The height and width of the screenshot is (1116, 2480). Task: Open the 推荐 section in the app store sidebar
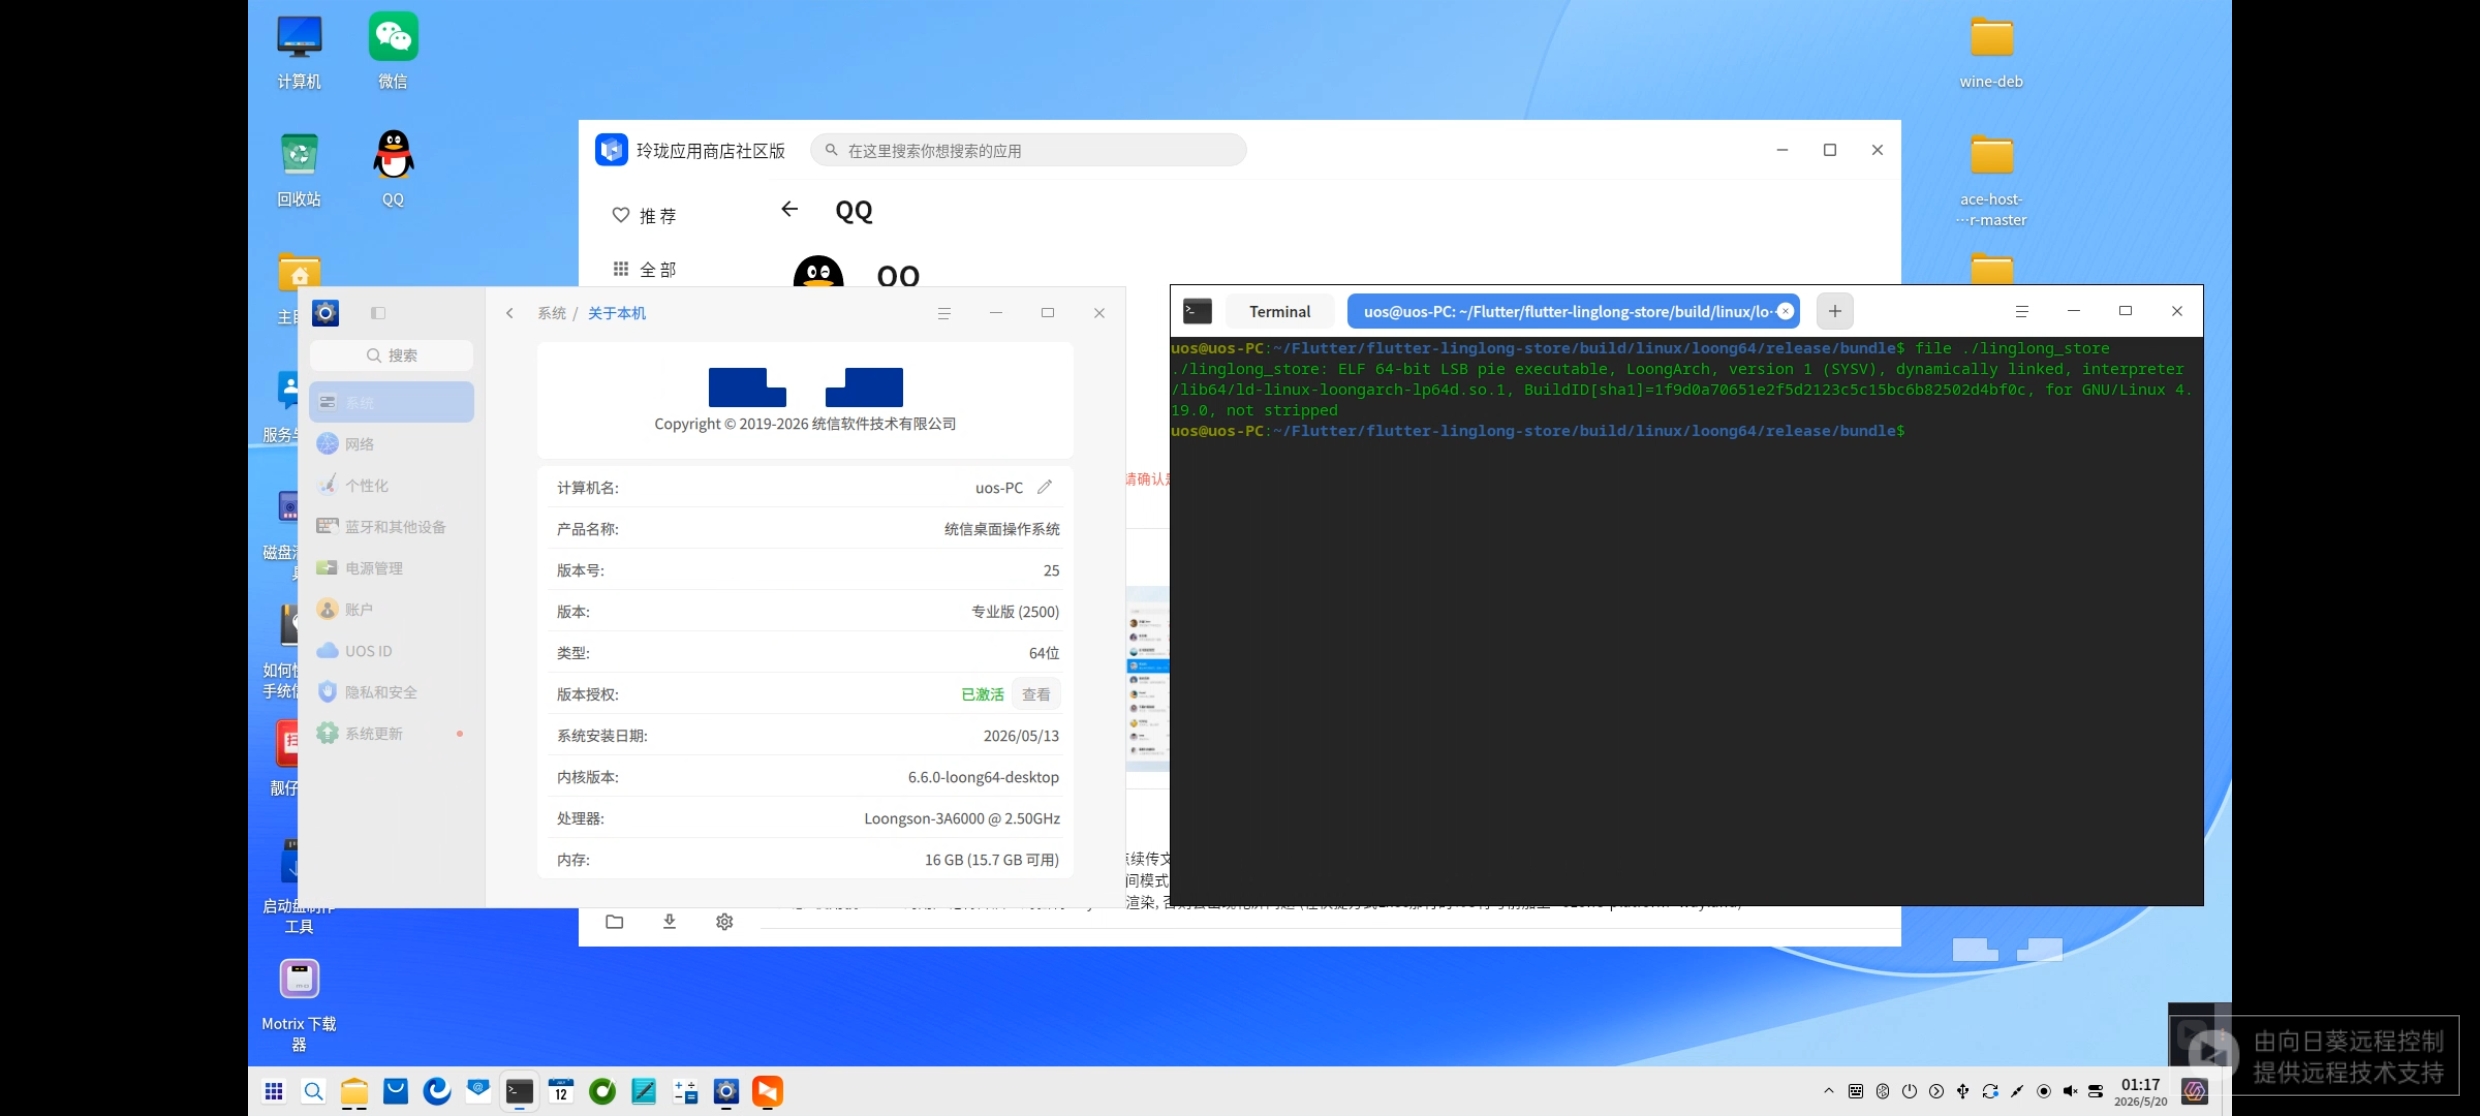[645, 215]
